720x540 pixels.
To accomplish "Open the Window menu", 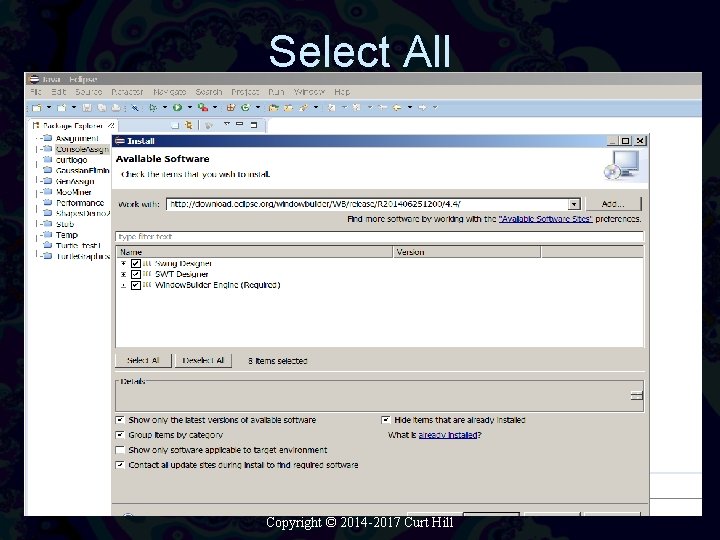I will [x=309, y=92].
